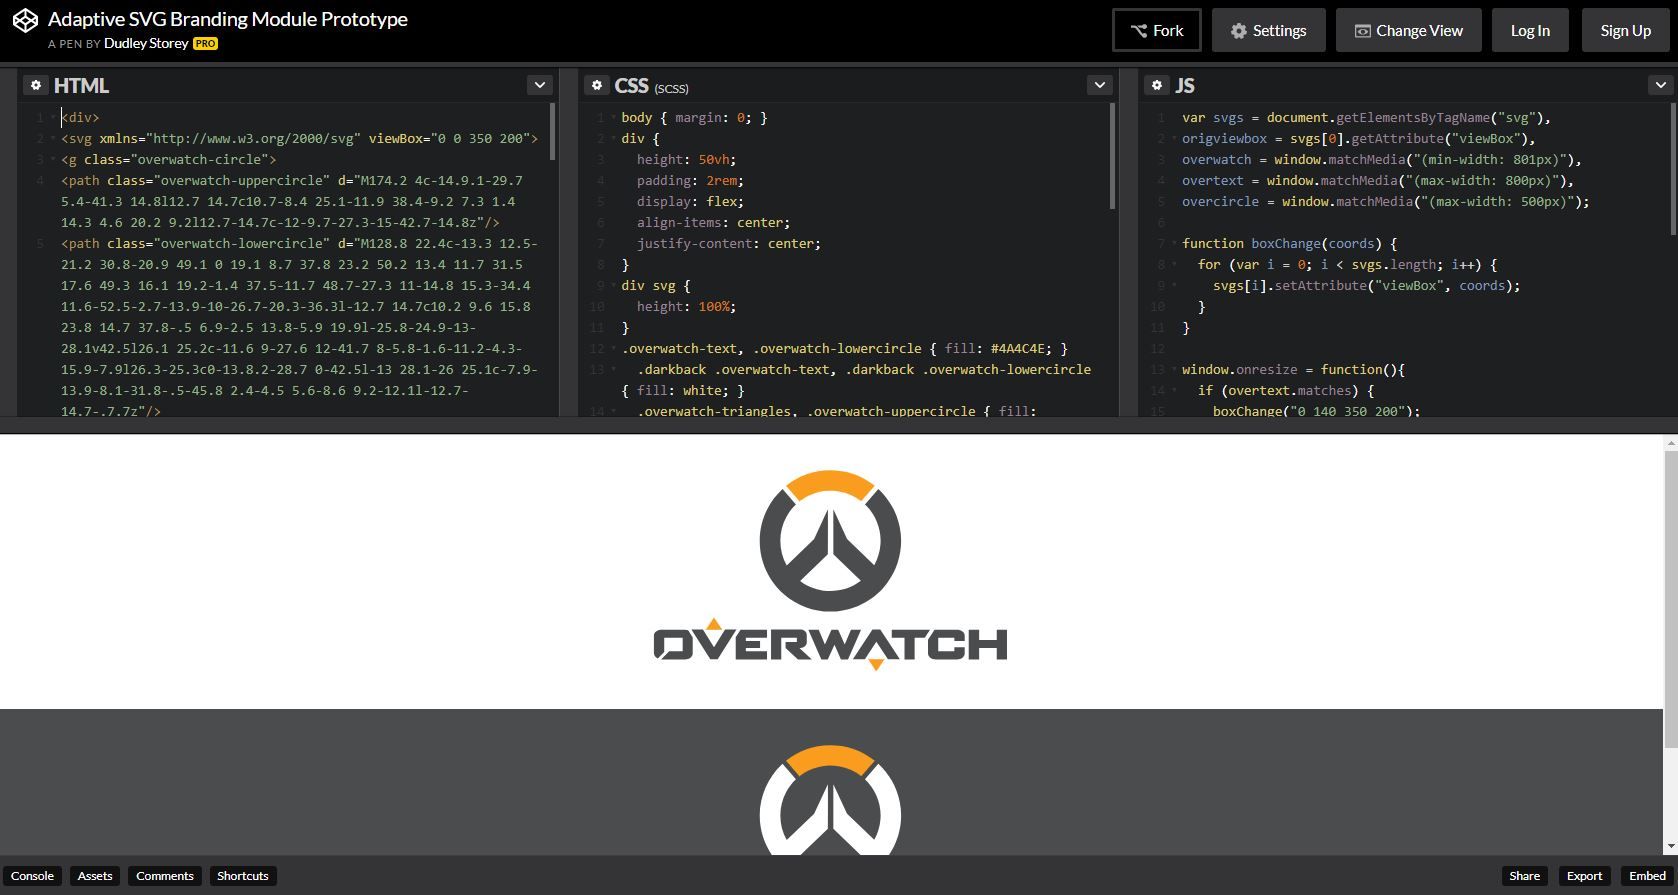Image resolution: width=1678 pixels, height=895 pixels.
Task: Click 'height: 100%;' in the CSS editor
Action: click(x=686, y=307)
